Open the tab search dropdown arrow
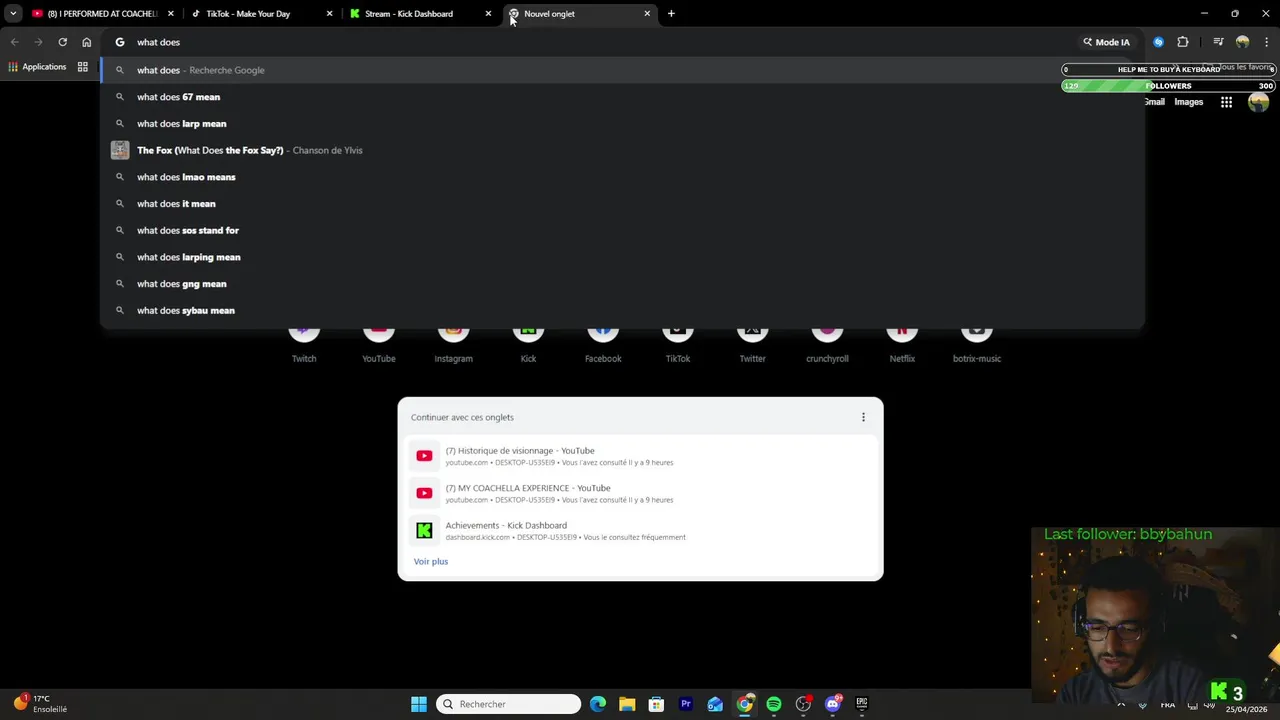Image resolution: width=1280 pixels, height=720 pixels. pyautogui.click(x=13, y=14)
